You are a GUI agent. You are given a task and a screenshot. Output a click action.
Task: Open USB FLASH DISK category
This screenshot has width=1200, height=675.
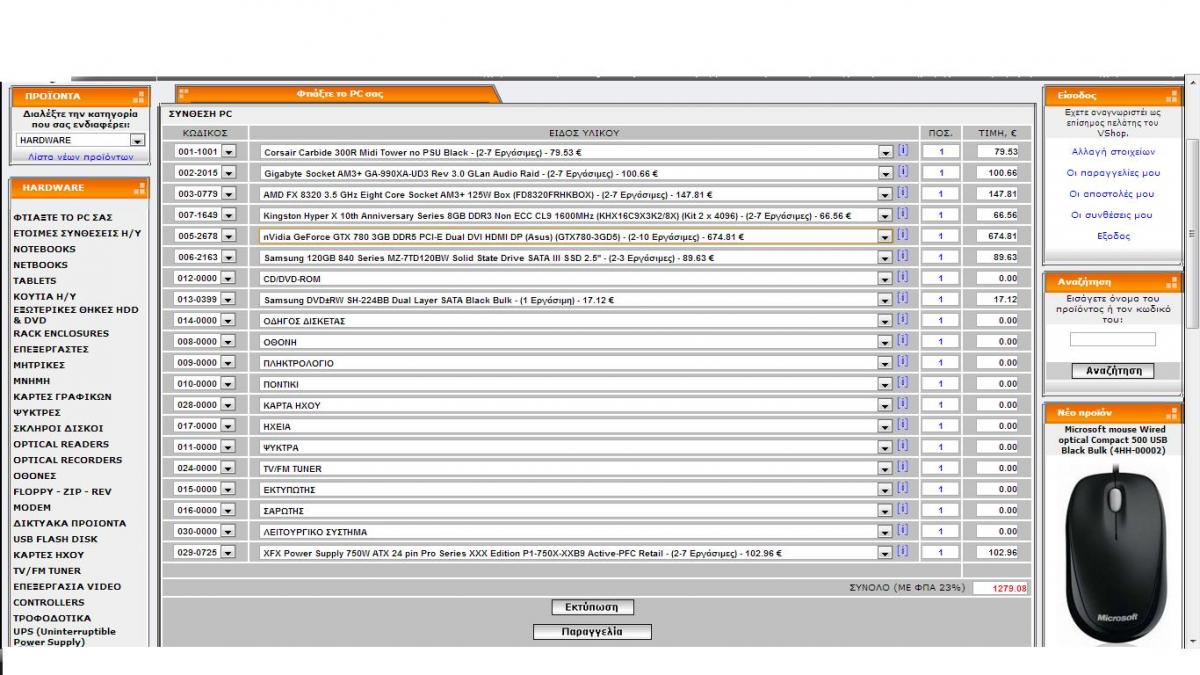pos(55,539)
